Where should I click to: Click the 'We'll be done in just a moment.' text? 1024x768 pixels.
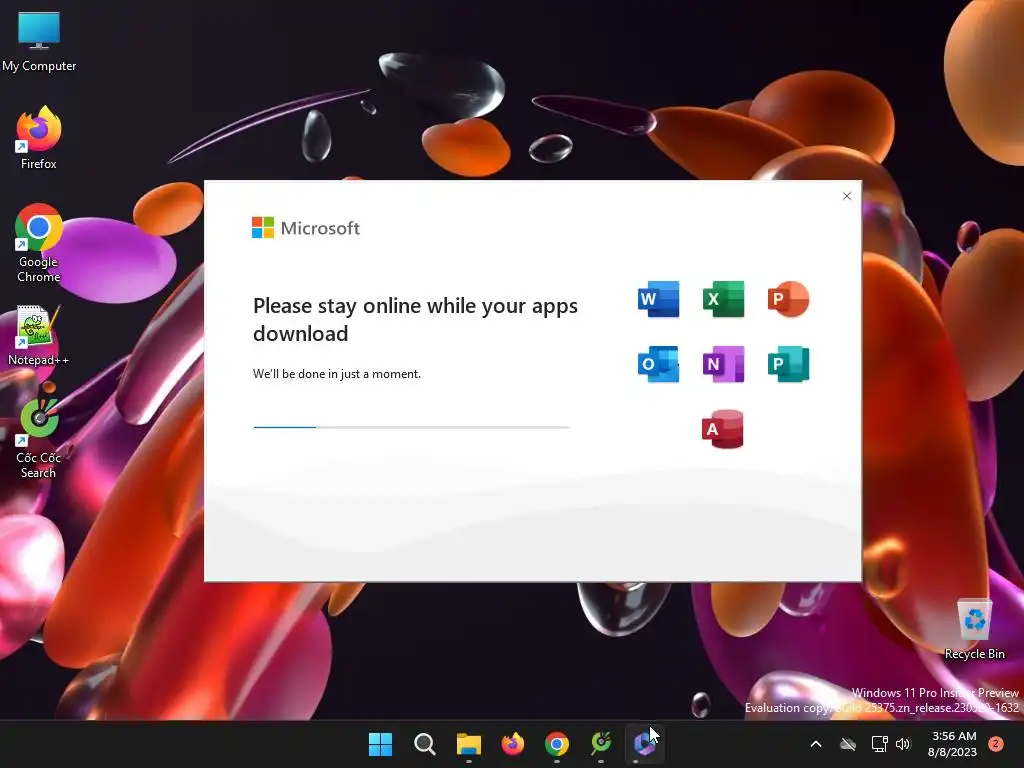pos(337,374)
